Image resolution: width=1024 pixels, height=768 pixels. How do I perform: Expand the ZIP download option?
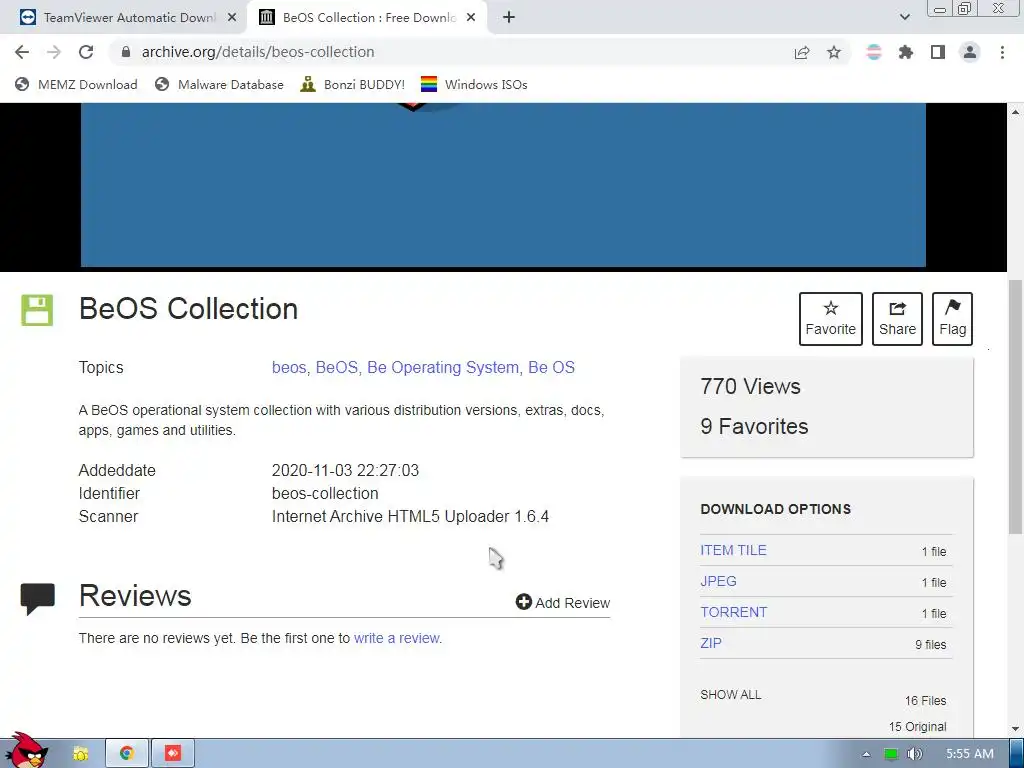[711, 643]
